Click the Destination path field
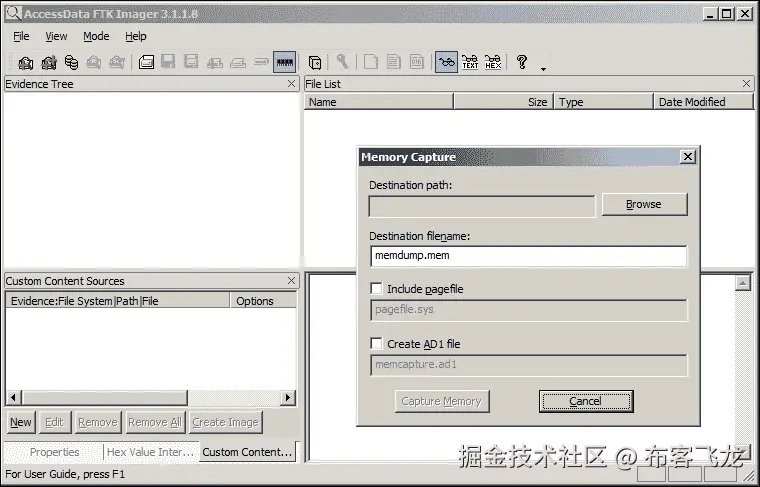The height and width of the screenshot is (487, 760). (482, 207)
